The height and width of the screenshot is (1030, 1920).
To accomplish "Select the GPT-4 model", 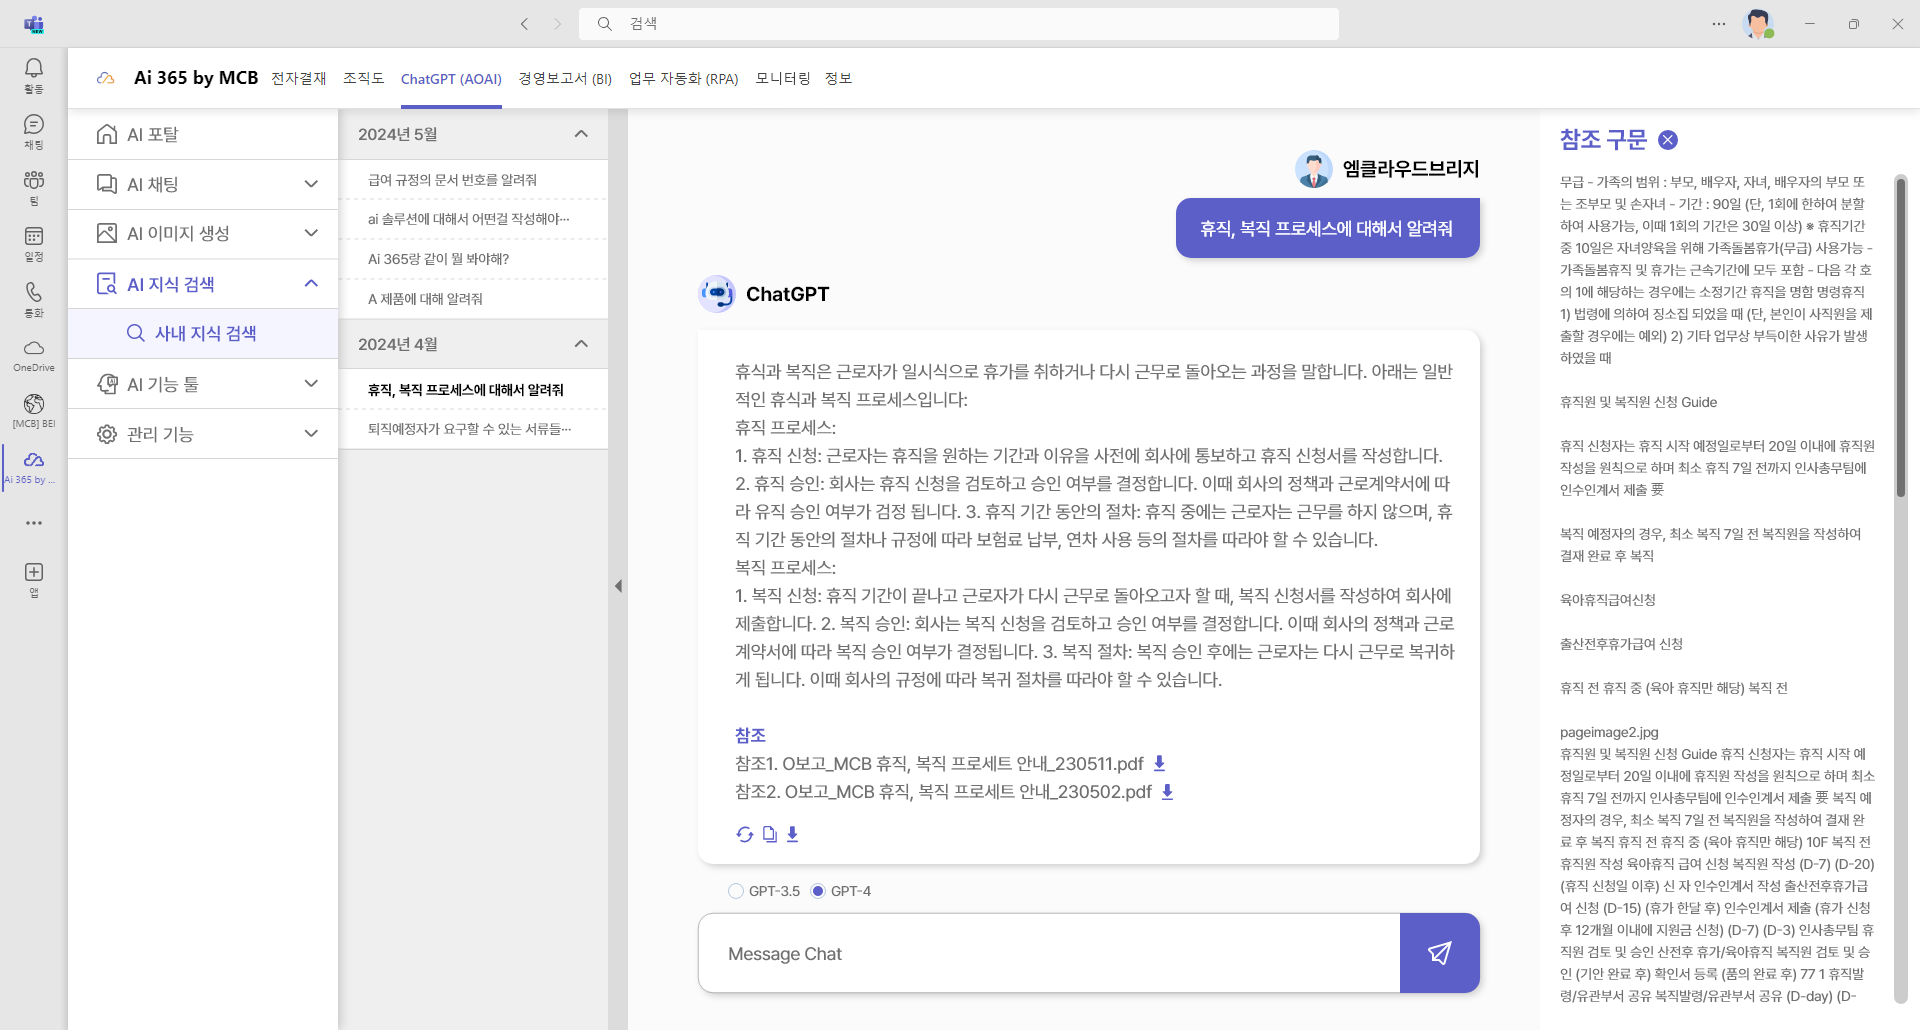I will click(818, 890).
